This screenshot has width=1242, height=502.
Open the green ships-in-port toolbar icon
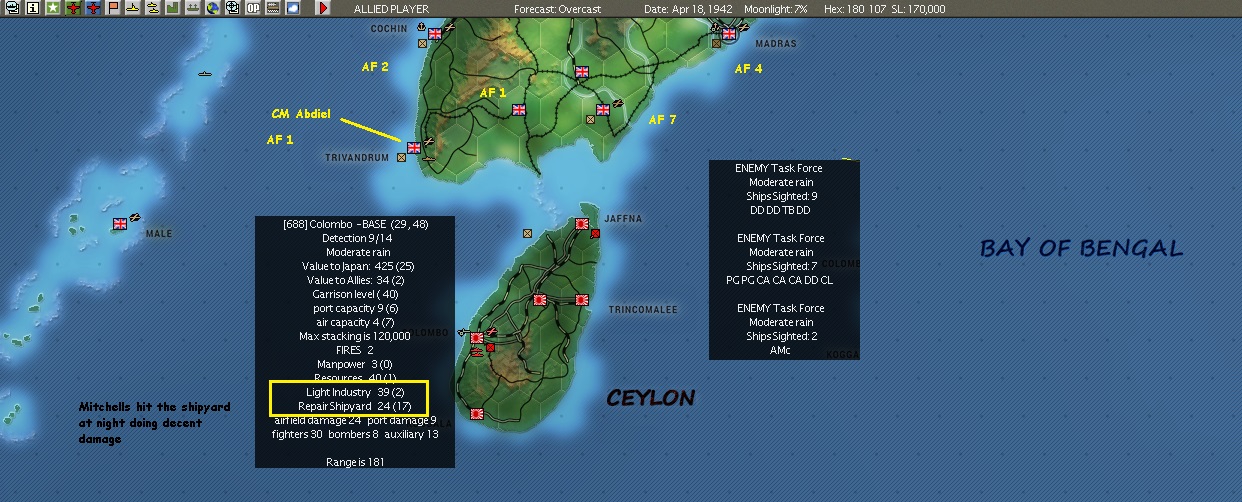click(x=192, y=8)
